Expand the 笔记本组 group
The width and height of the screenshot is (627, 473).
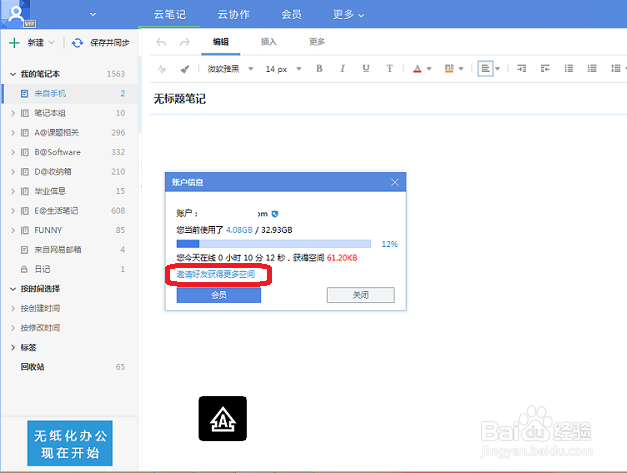[x=13, y=113]
